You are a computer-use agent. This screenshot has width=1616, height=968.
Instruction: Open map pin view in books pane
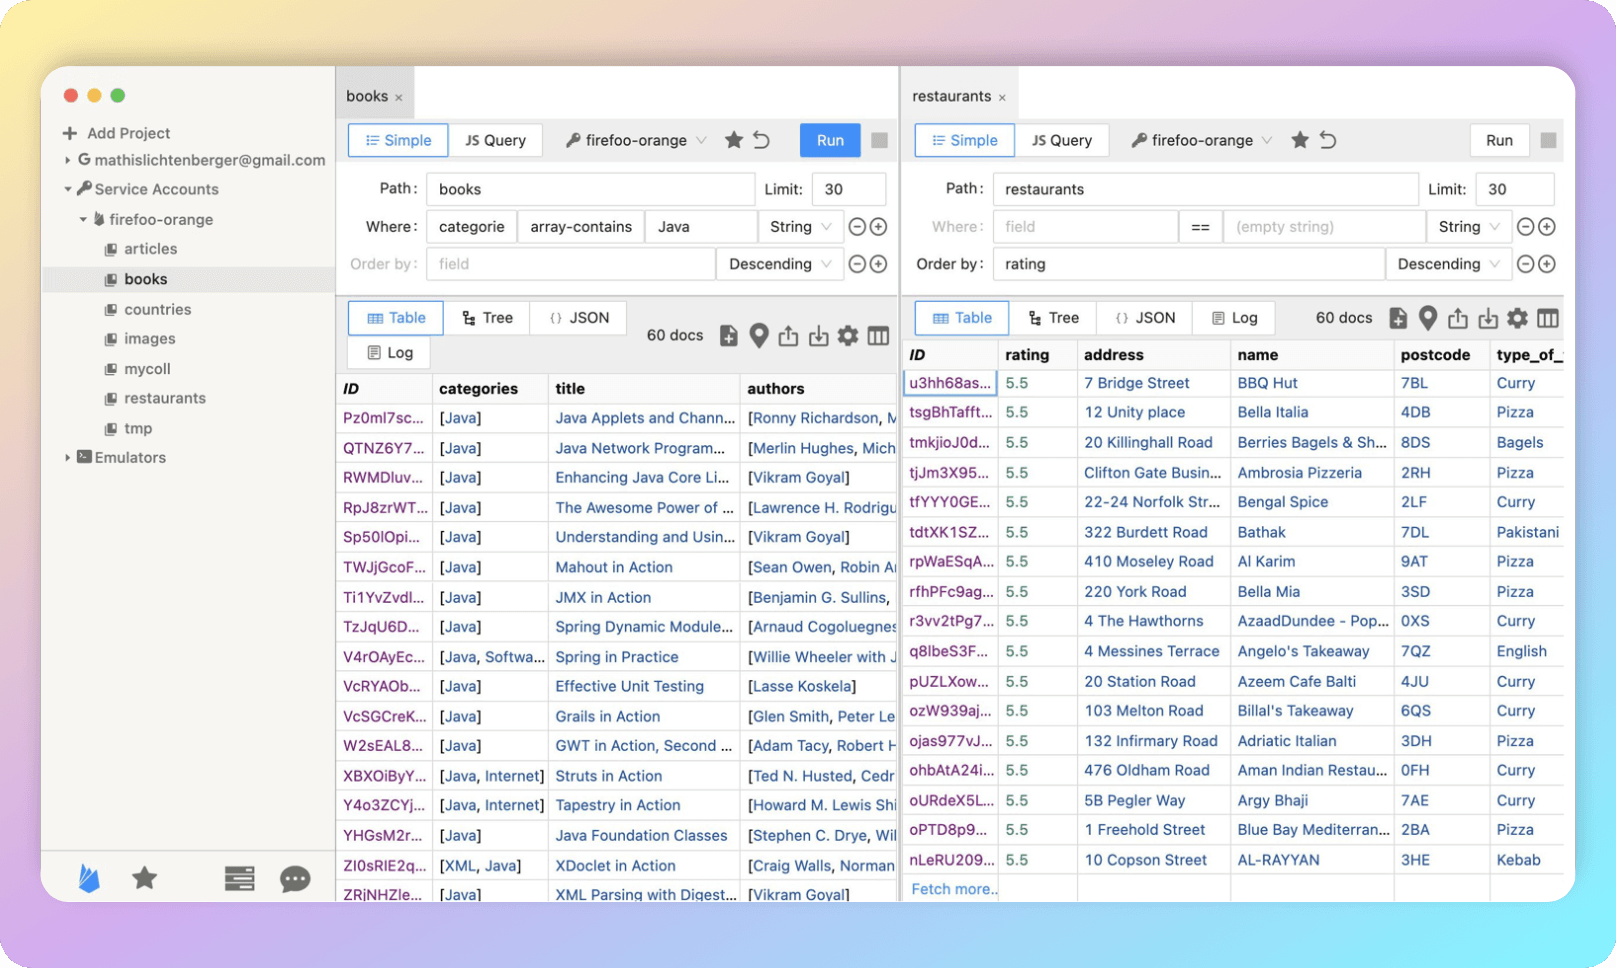tap(759, 336)
